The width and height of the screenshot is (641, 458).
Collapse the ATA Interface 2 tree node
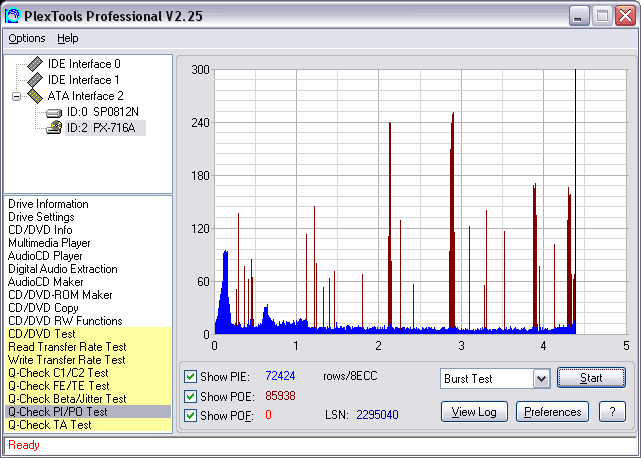point(16,97)
